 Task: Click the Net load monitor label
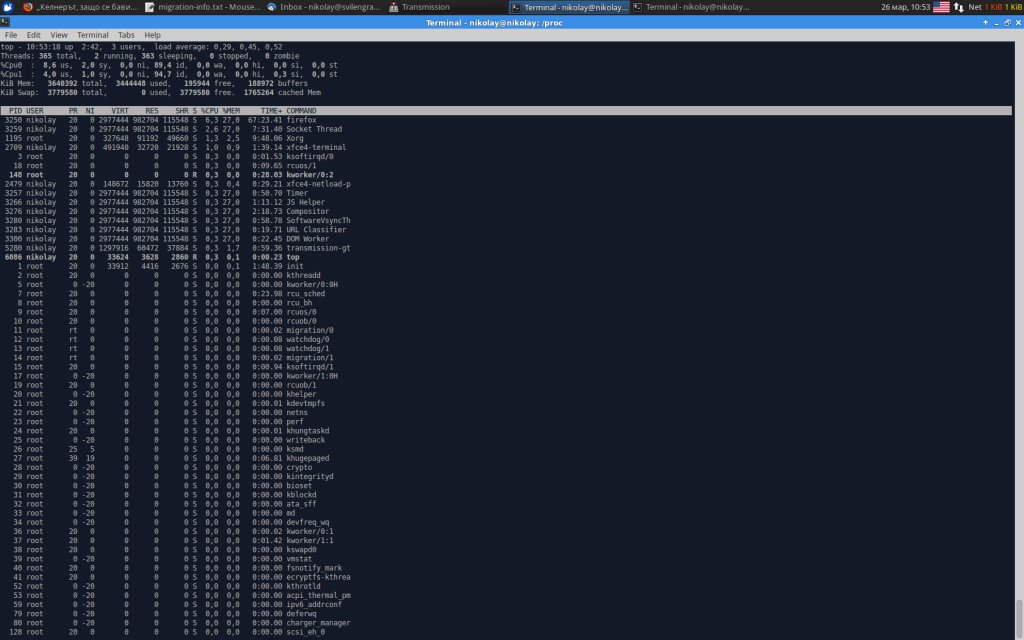[974, 7]
